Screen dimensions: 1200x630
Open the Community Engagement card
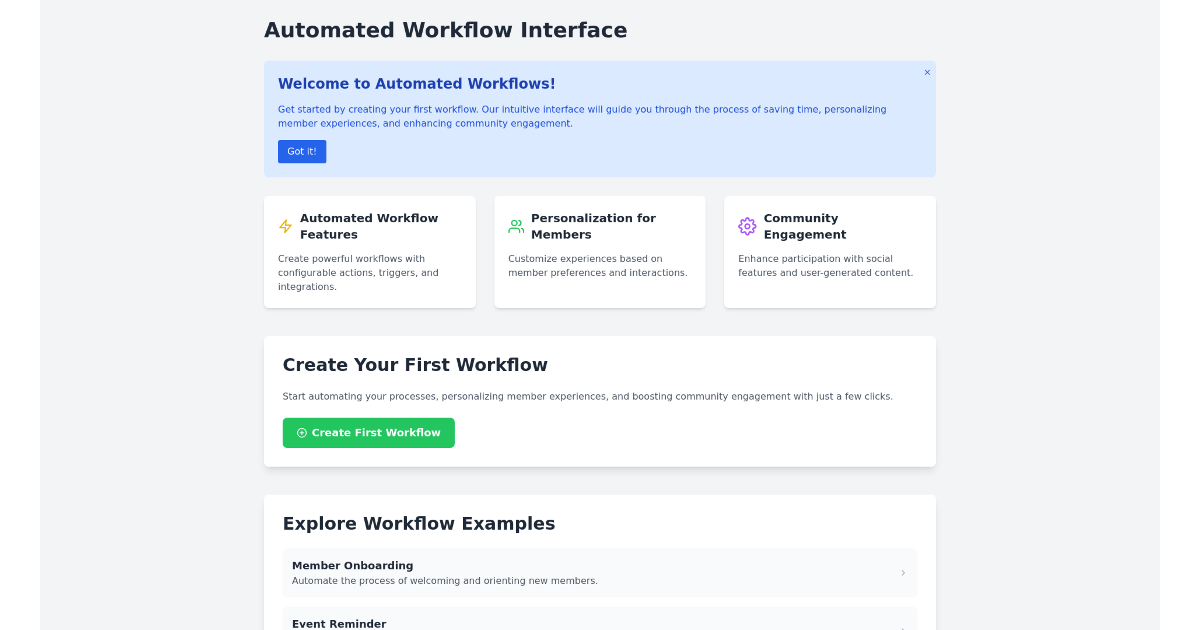pos(829,252)
